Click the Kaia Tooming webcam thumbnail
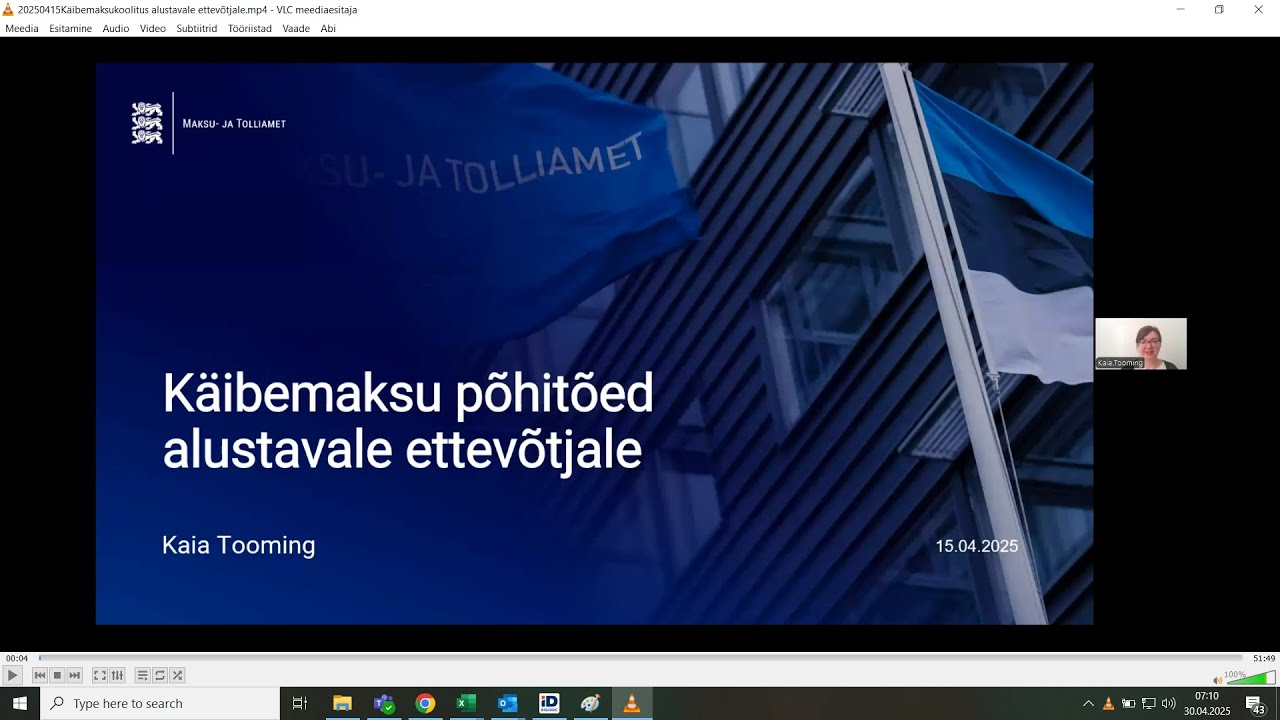1280x720 pixels. (x=1141, y=344)
